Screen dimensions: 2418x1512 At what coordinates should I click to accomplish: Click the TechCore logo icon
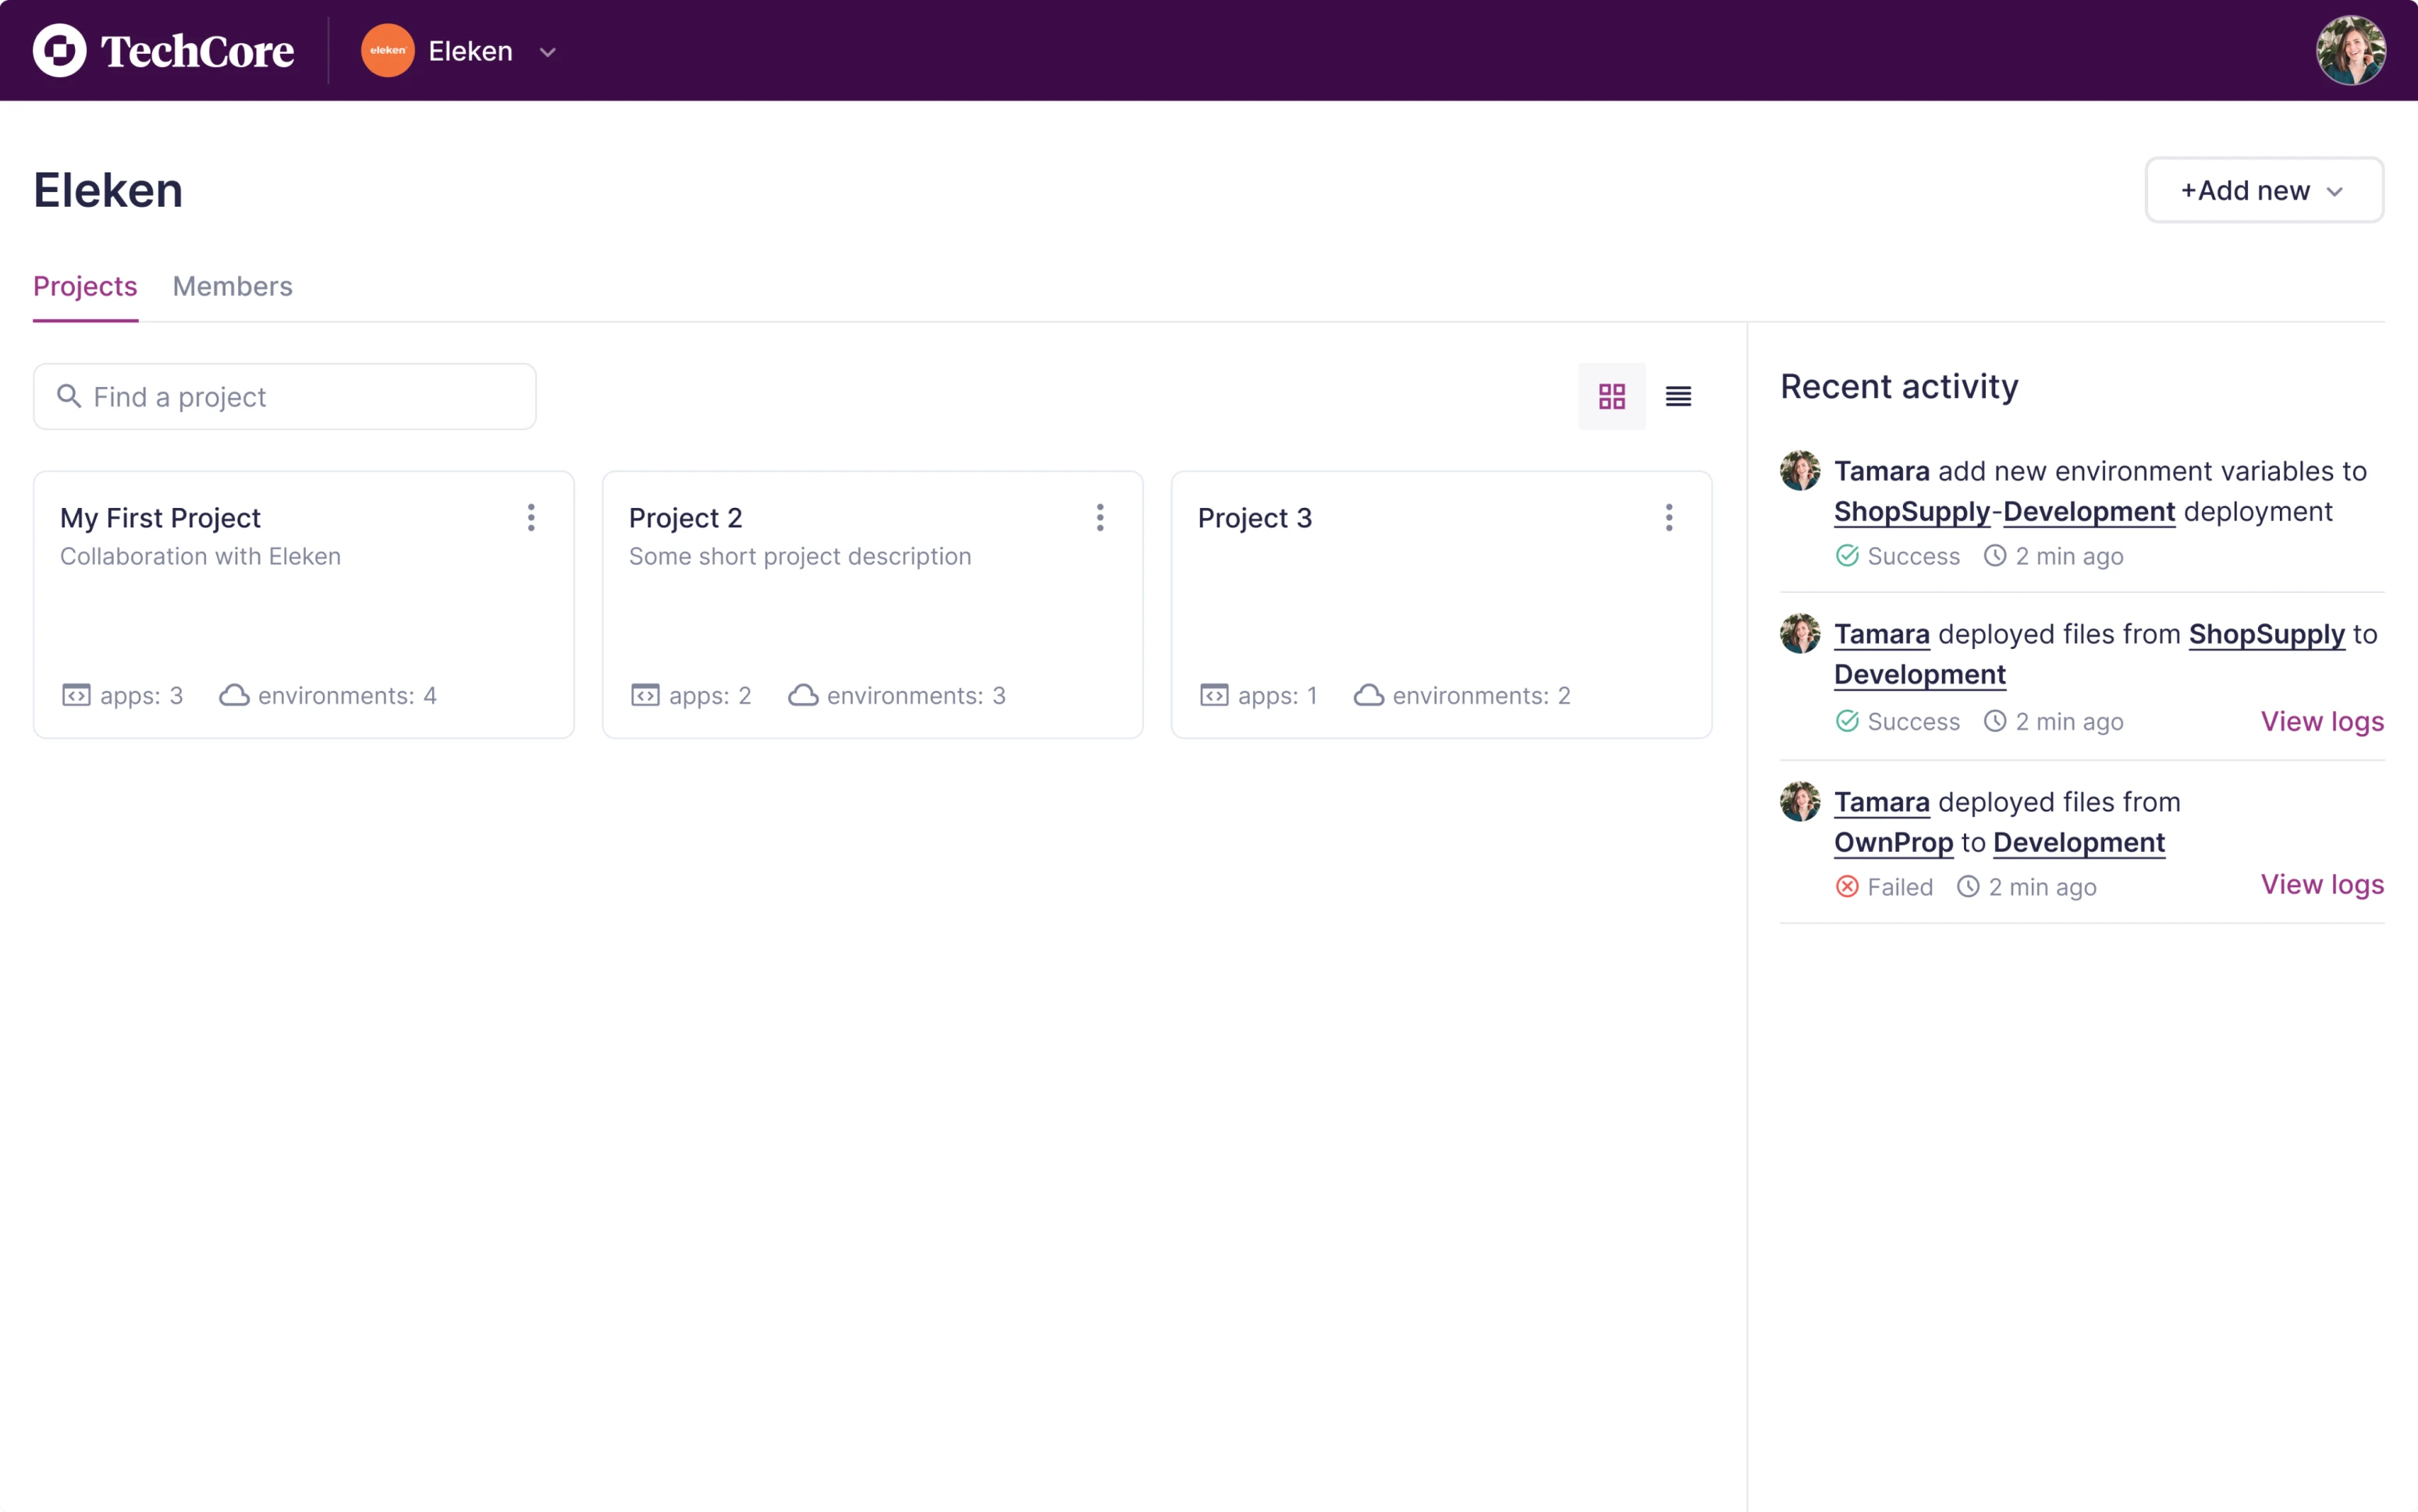click(x=60, y=50)
